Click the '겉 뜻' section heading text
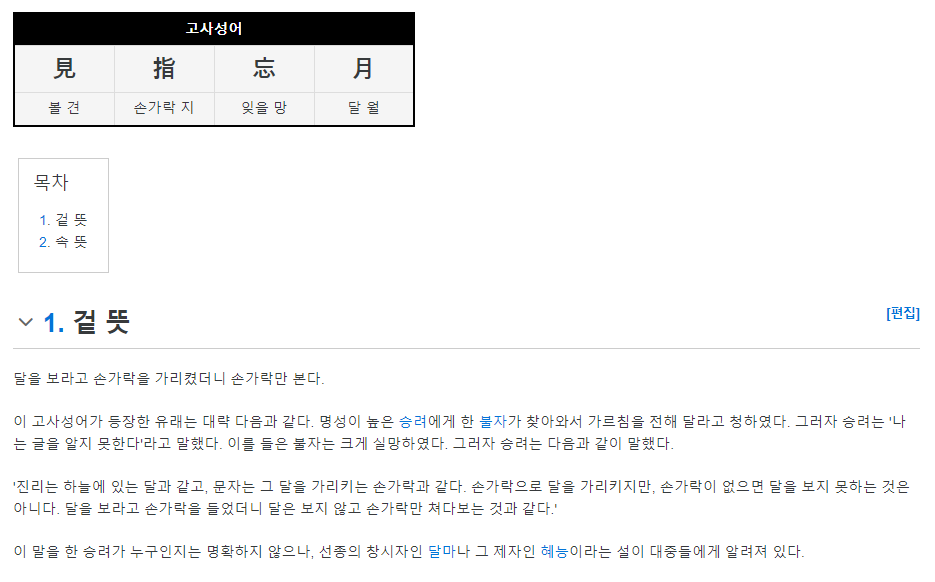This screenshot has width=935, height=582. (x=101, y=323)
